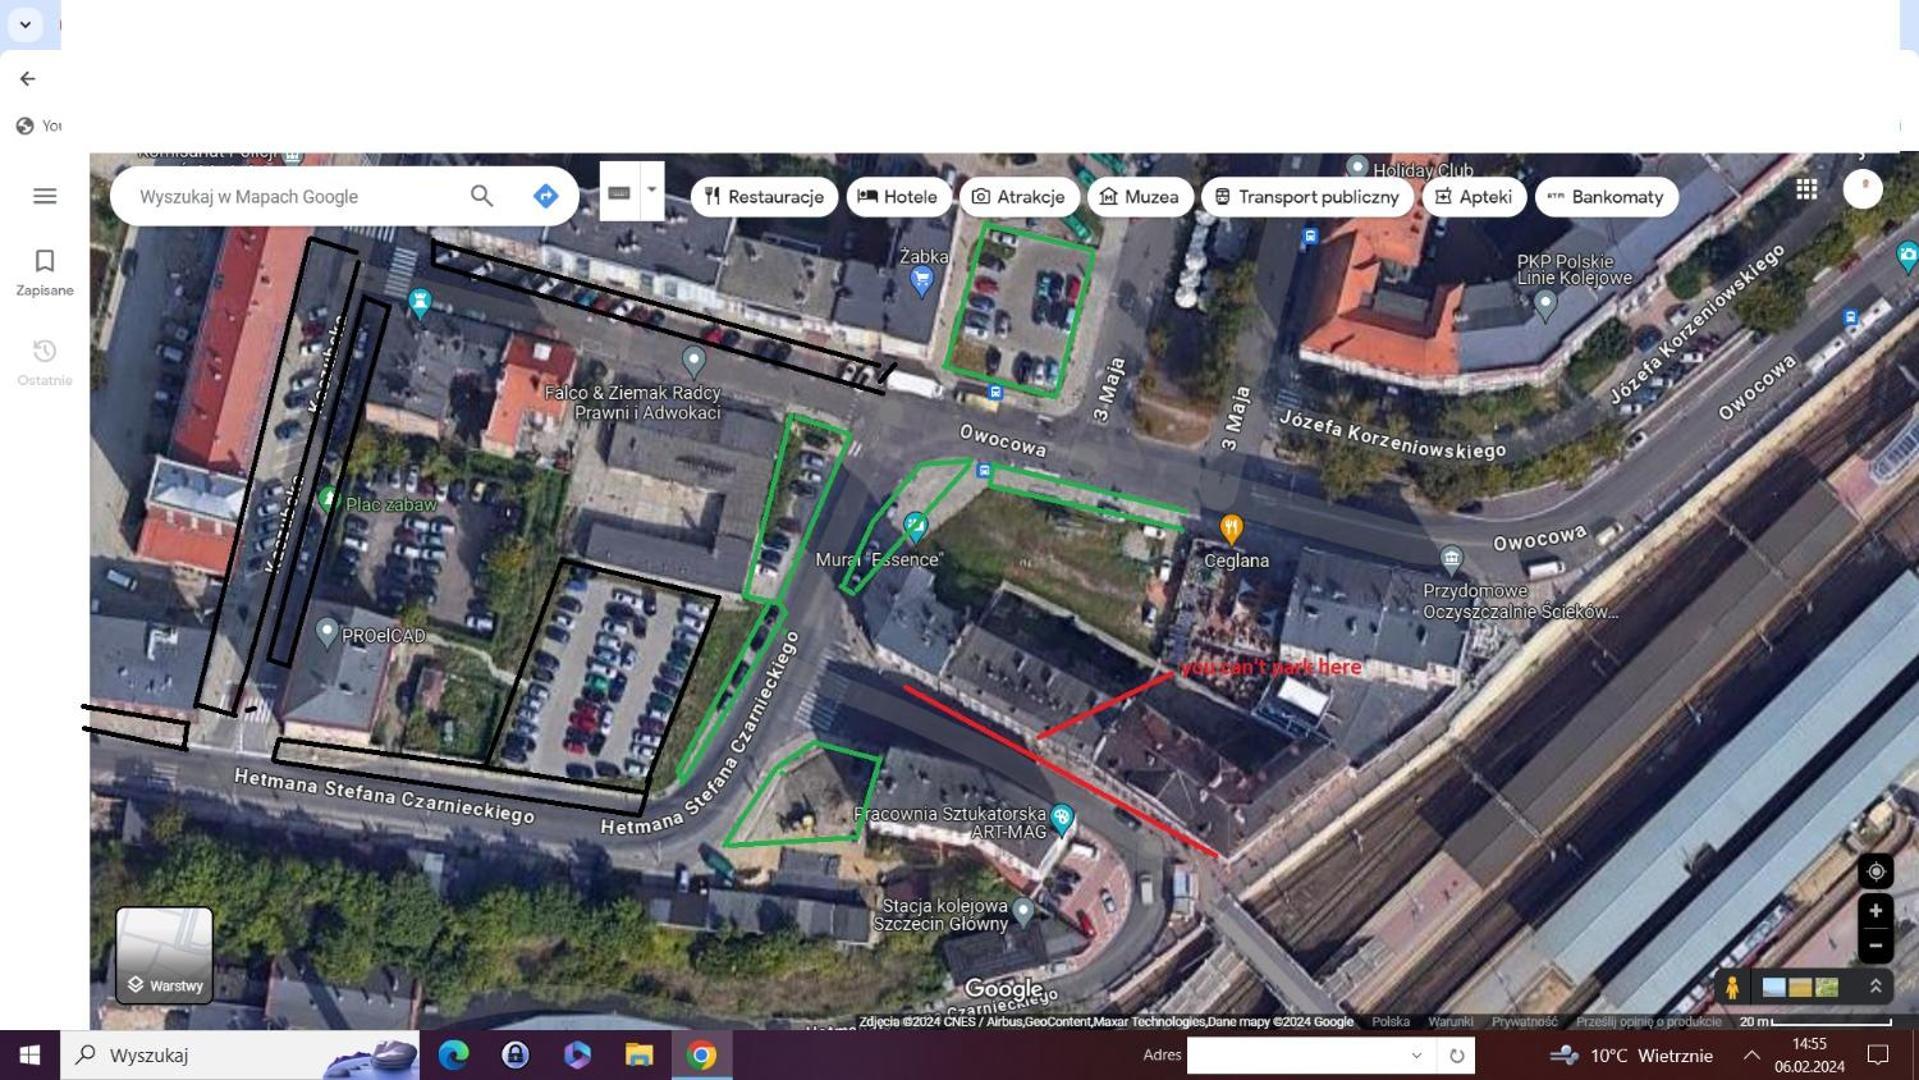The height and width of the screenshot is (1080, 1919).
Task: Filter map by Hotele
Action: click(898, 197)
